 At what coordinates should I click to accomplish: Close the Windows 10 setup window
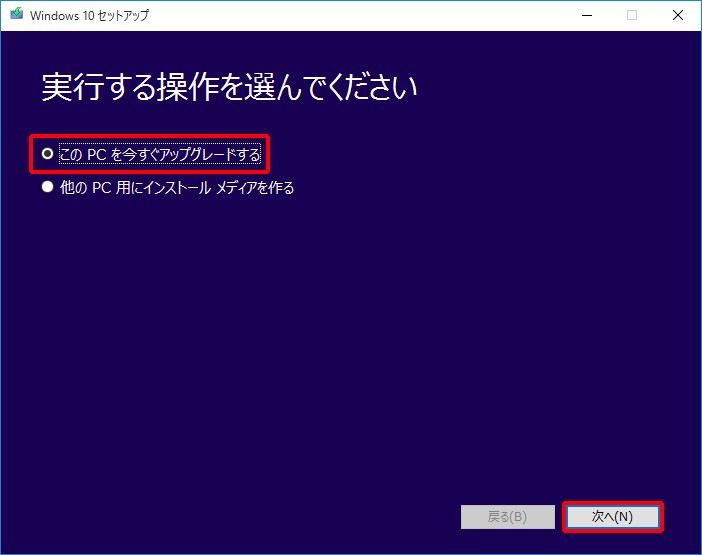pos(678,15)
